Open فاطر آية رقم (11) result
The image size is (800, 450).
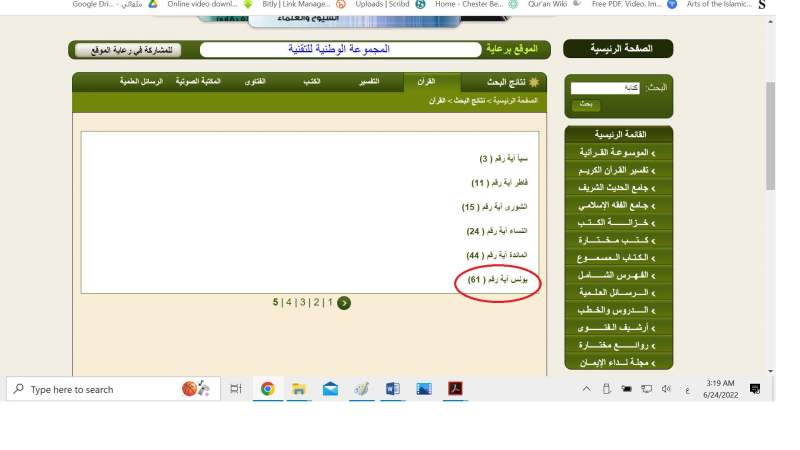click(x=499, y=183)
